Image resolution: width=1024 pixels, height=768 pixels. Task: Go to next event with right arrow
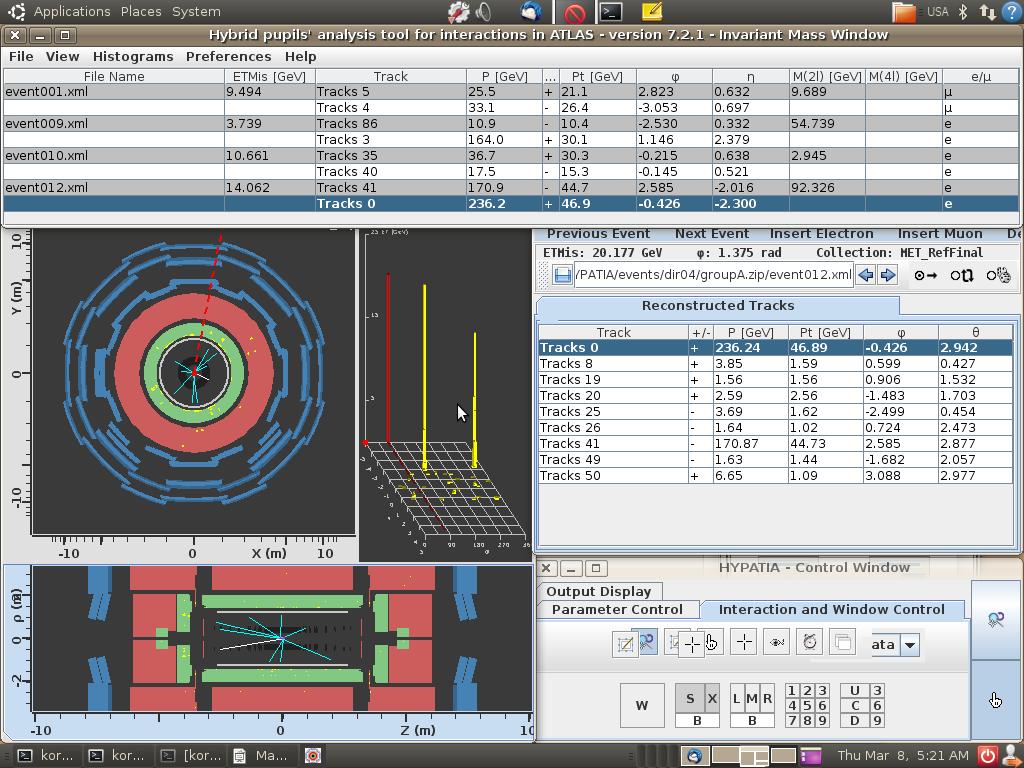click(x=888, y=275)
